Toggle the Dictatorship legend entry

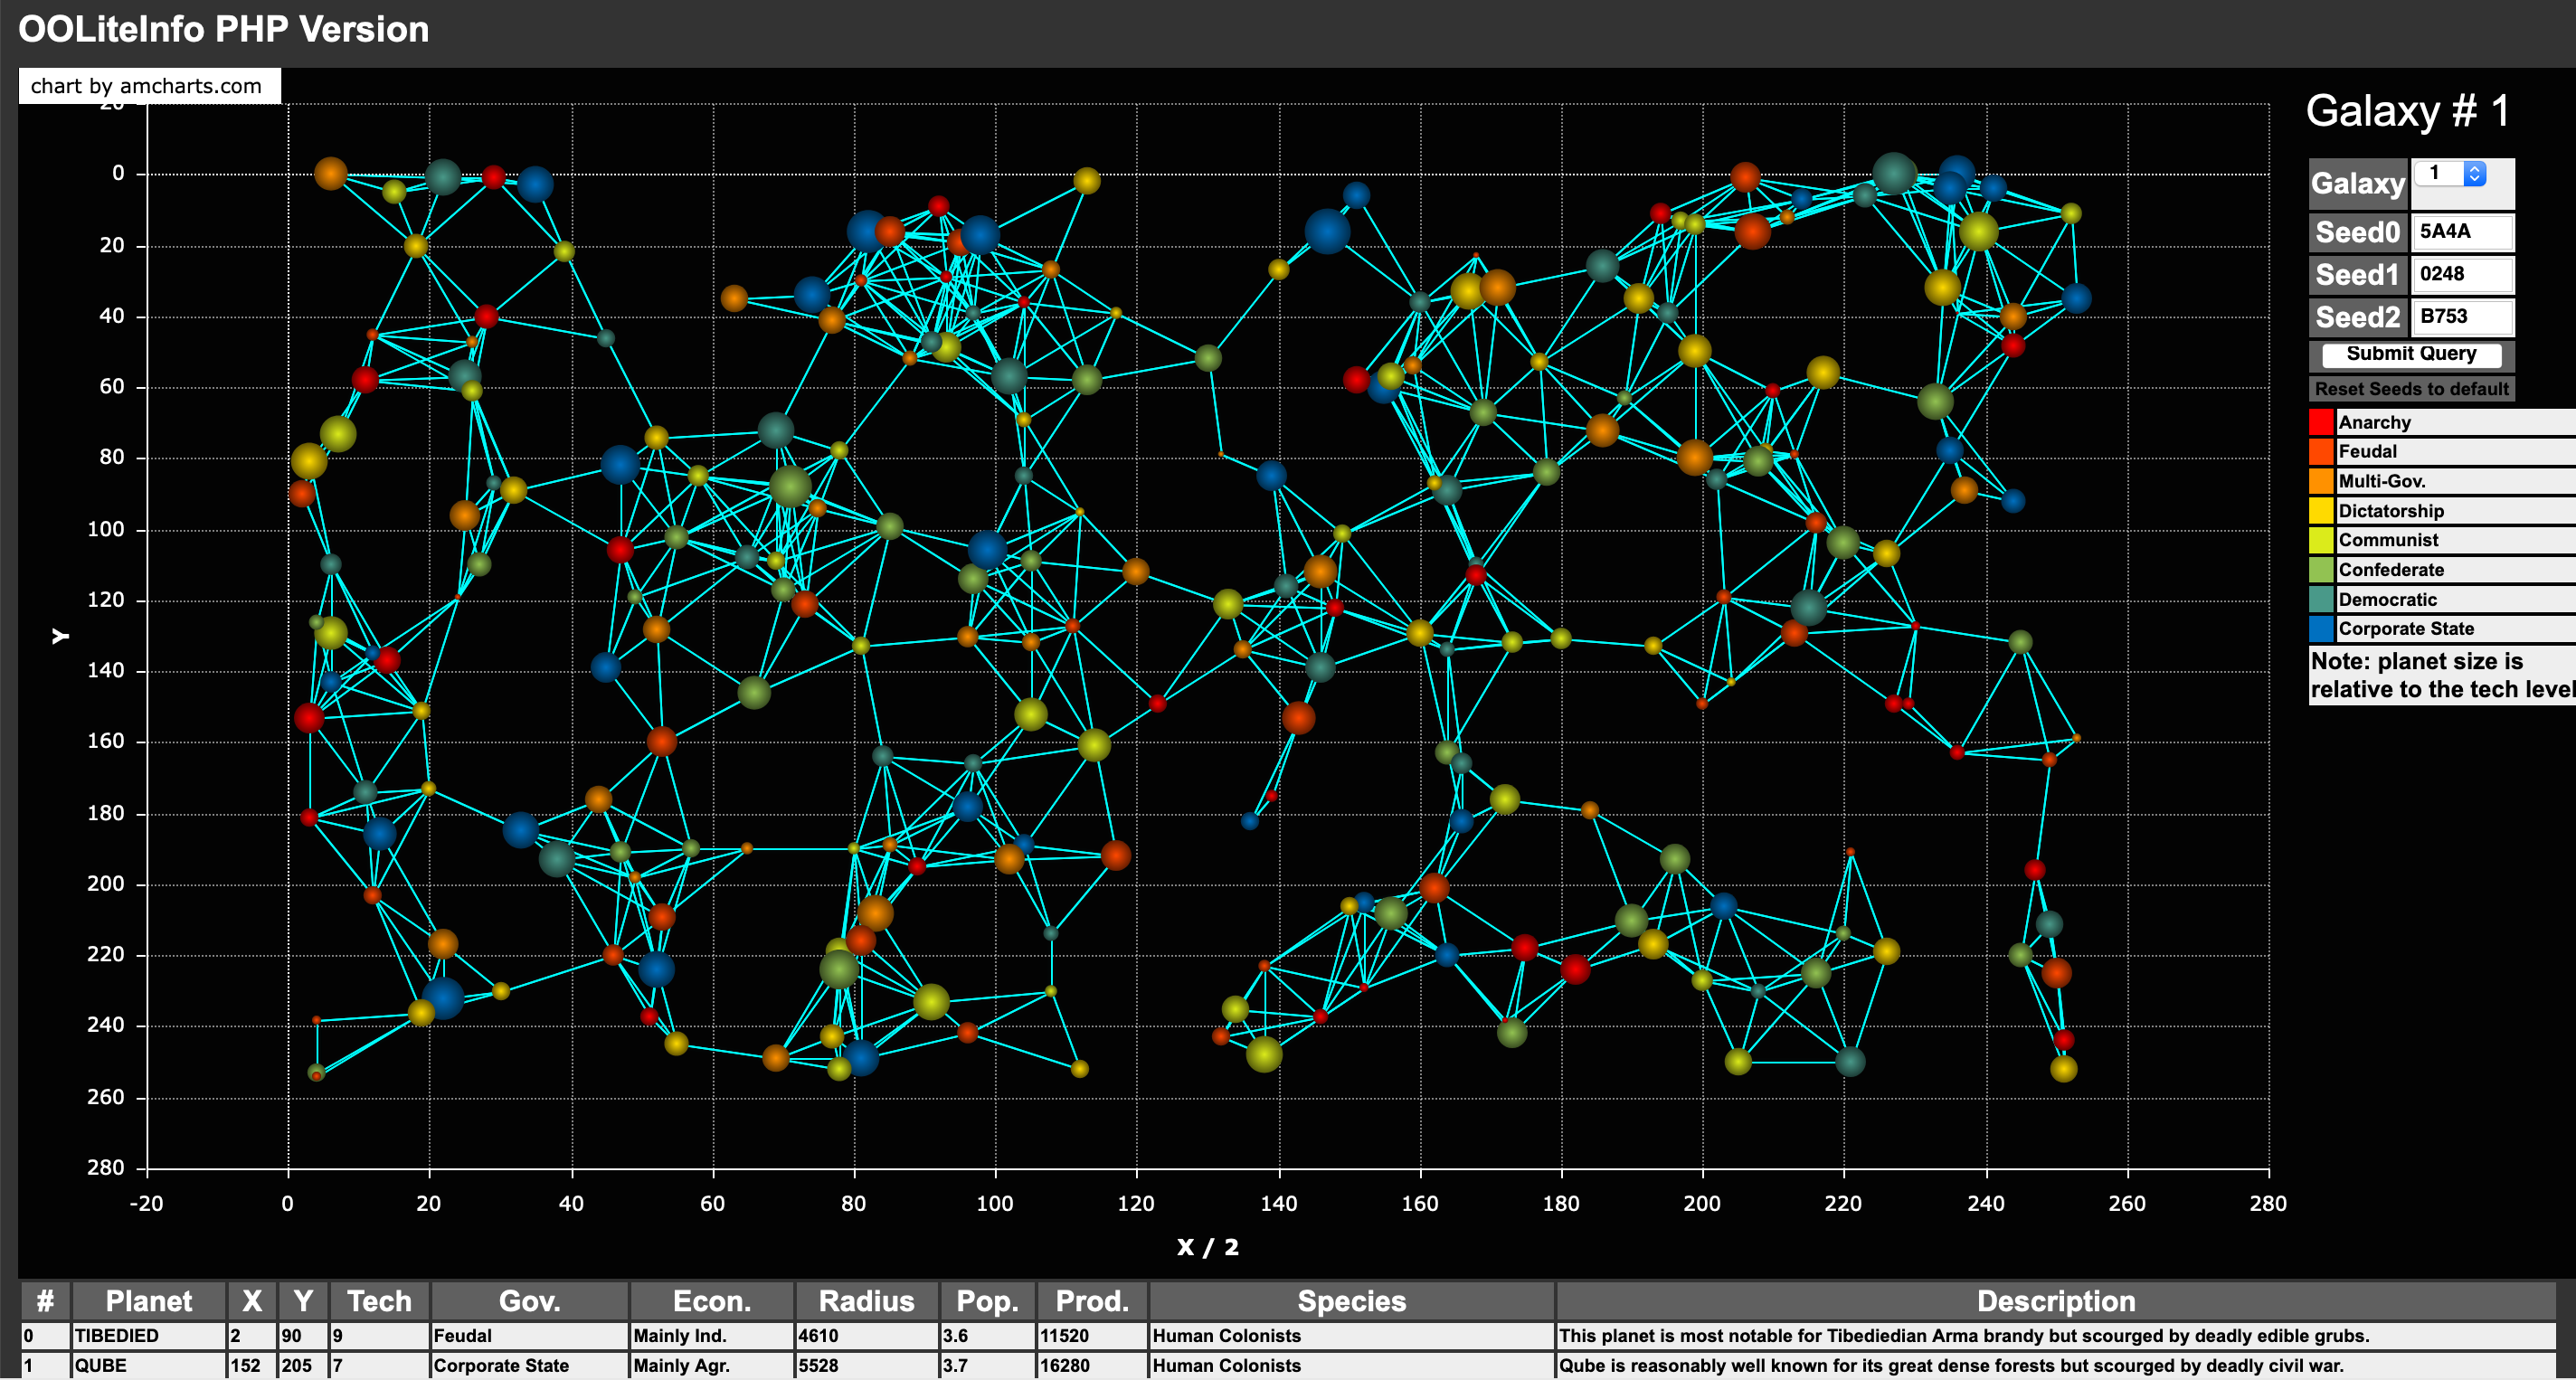[x=2390, y=511]
